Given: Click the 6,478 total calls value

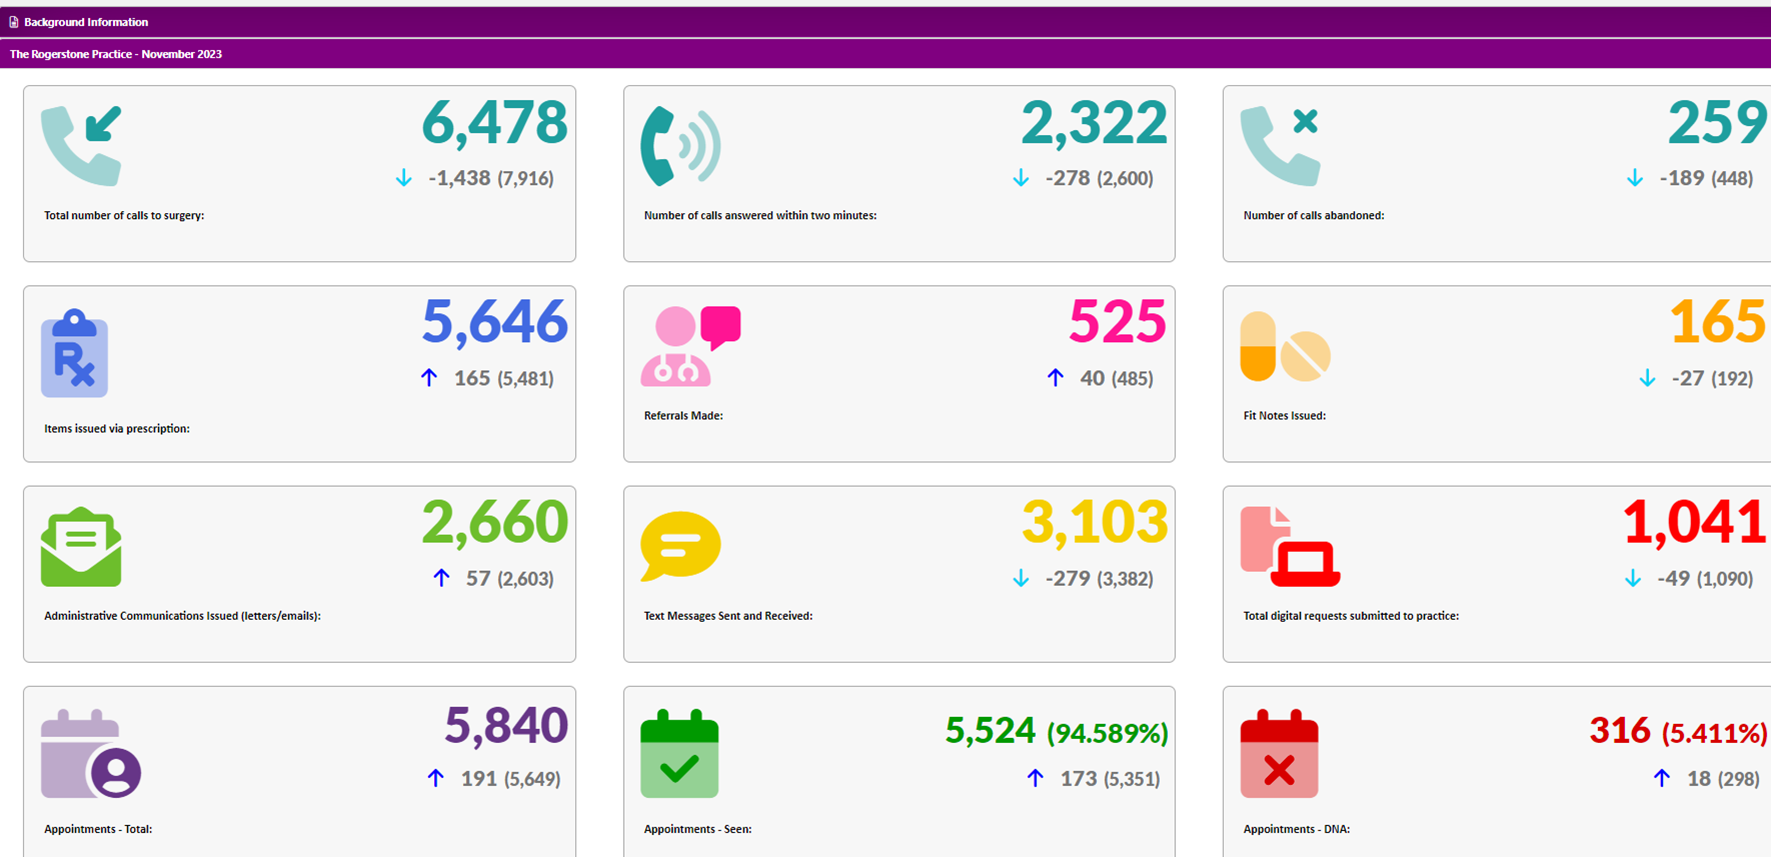Looking at the screenshot, I should click(x=494, y=123).
